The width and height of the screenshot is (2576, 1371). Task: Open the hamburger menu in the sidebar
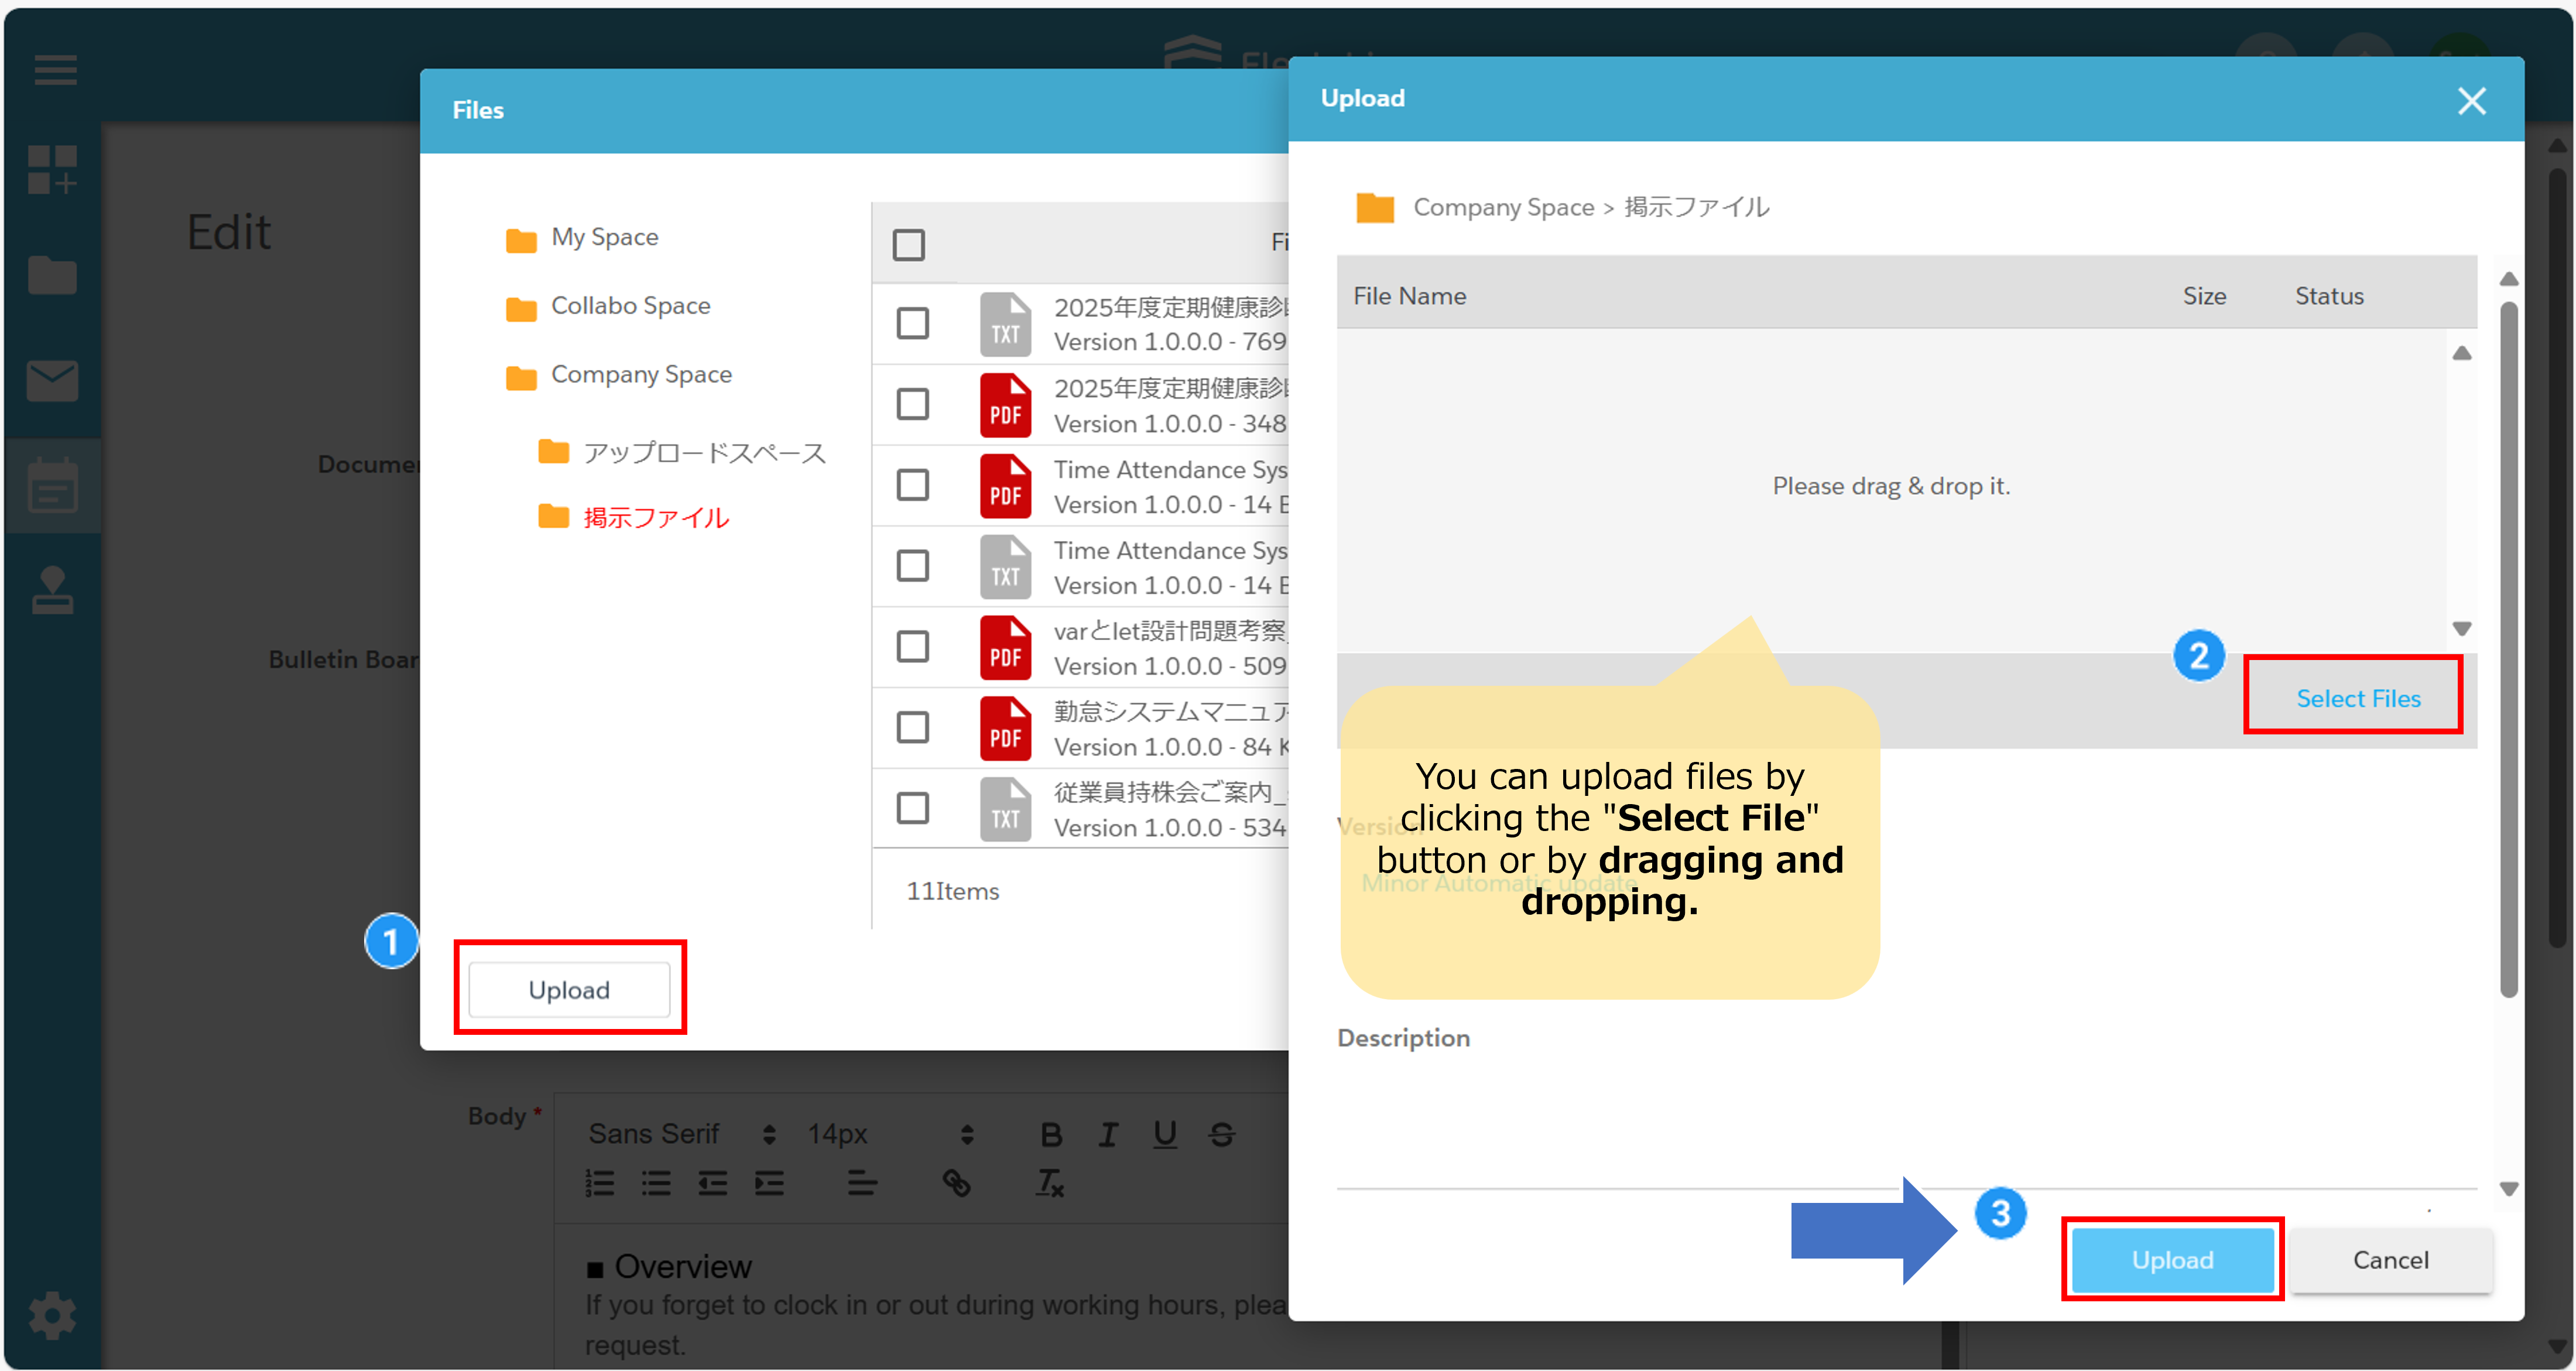55,70
